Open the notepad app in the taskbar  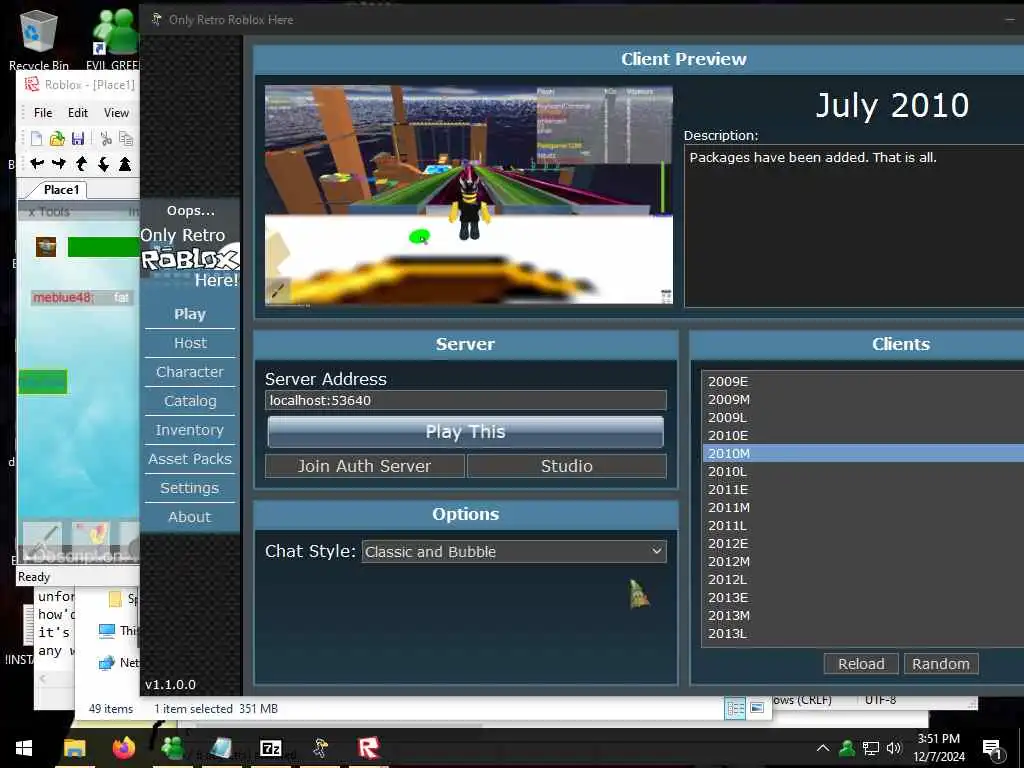[x=221, y=748]
